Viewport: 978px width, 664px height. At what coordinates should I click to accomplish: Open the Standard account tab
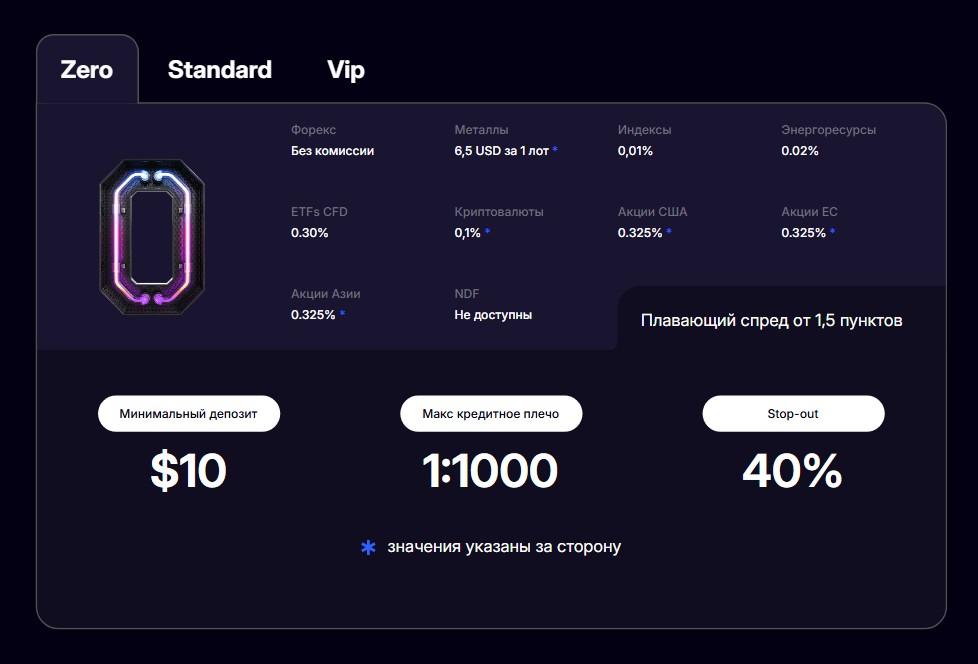(220, 70)
